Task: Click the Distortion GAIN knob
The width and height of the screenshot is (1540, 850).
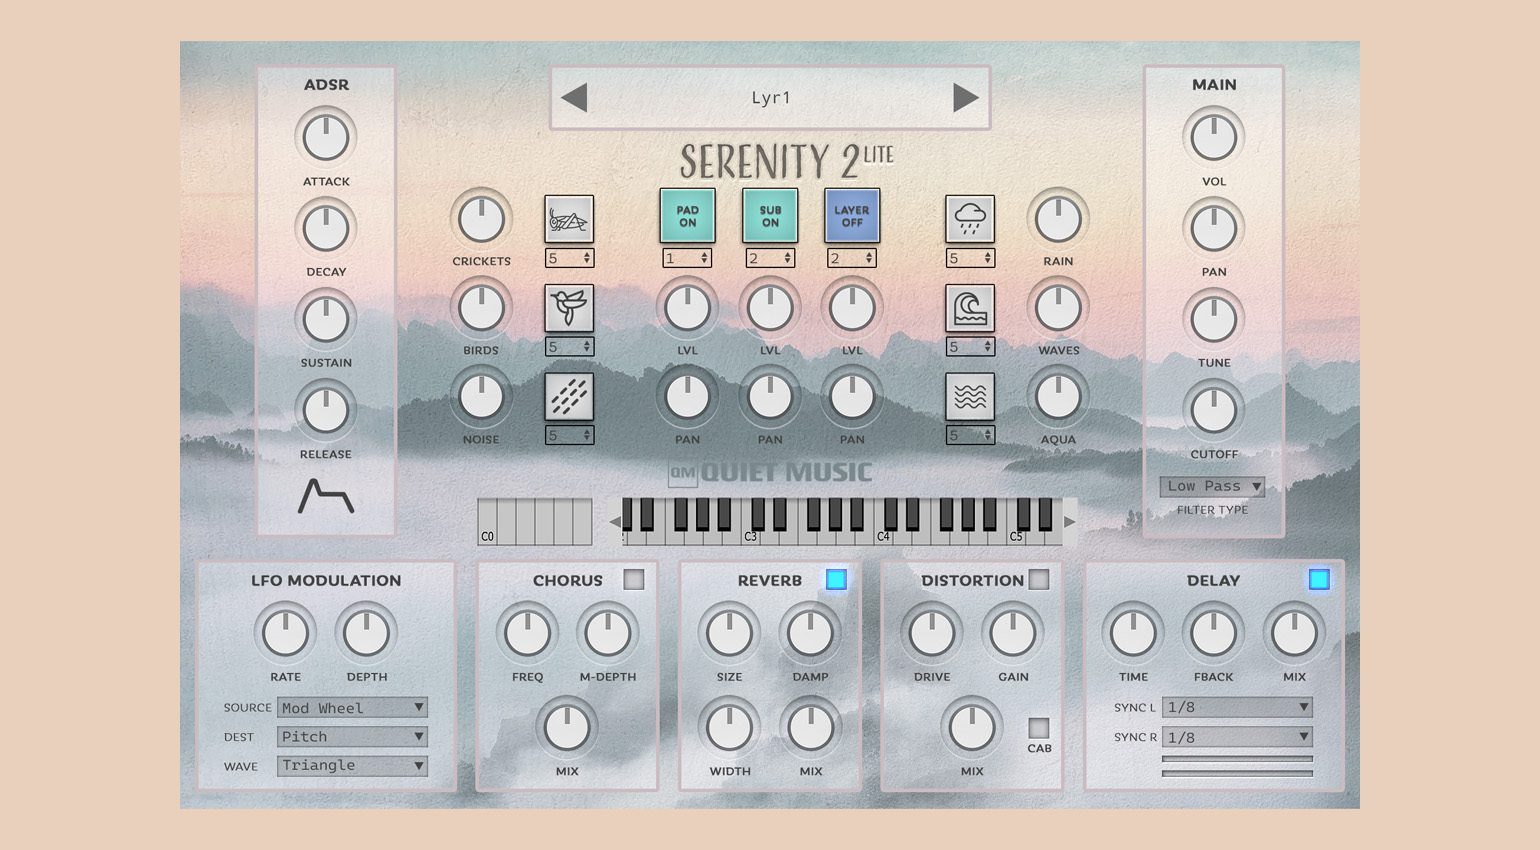Action: (1013, 633)
